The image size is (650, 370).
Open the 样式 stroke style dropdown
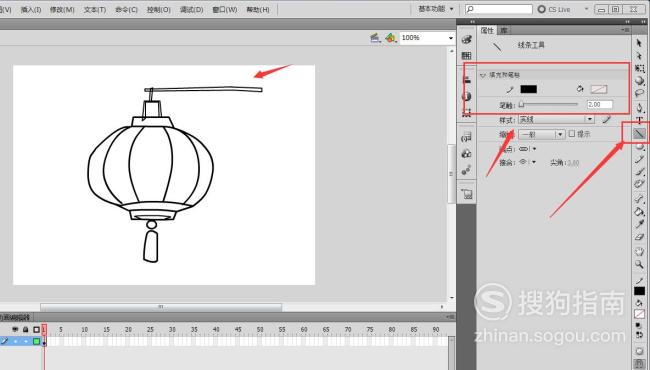[x=556, y=120]
